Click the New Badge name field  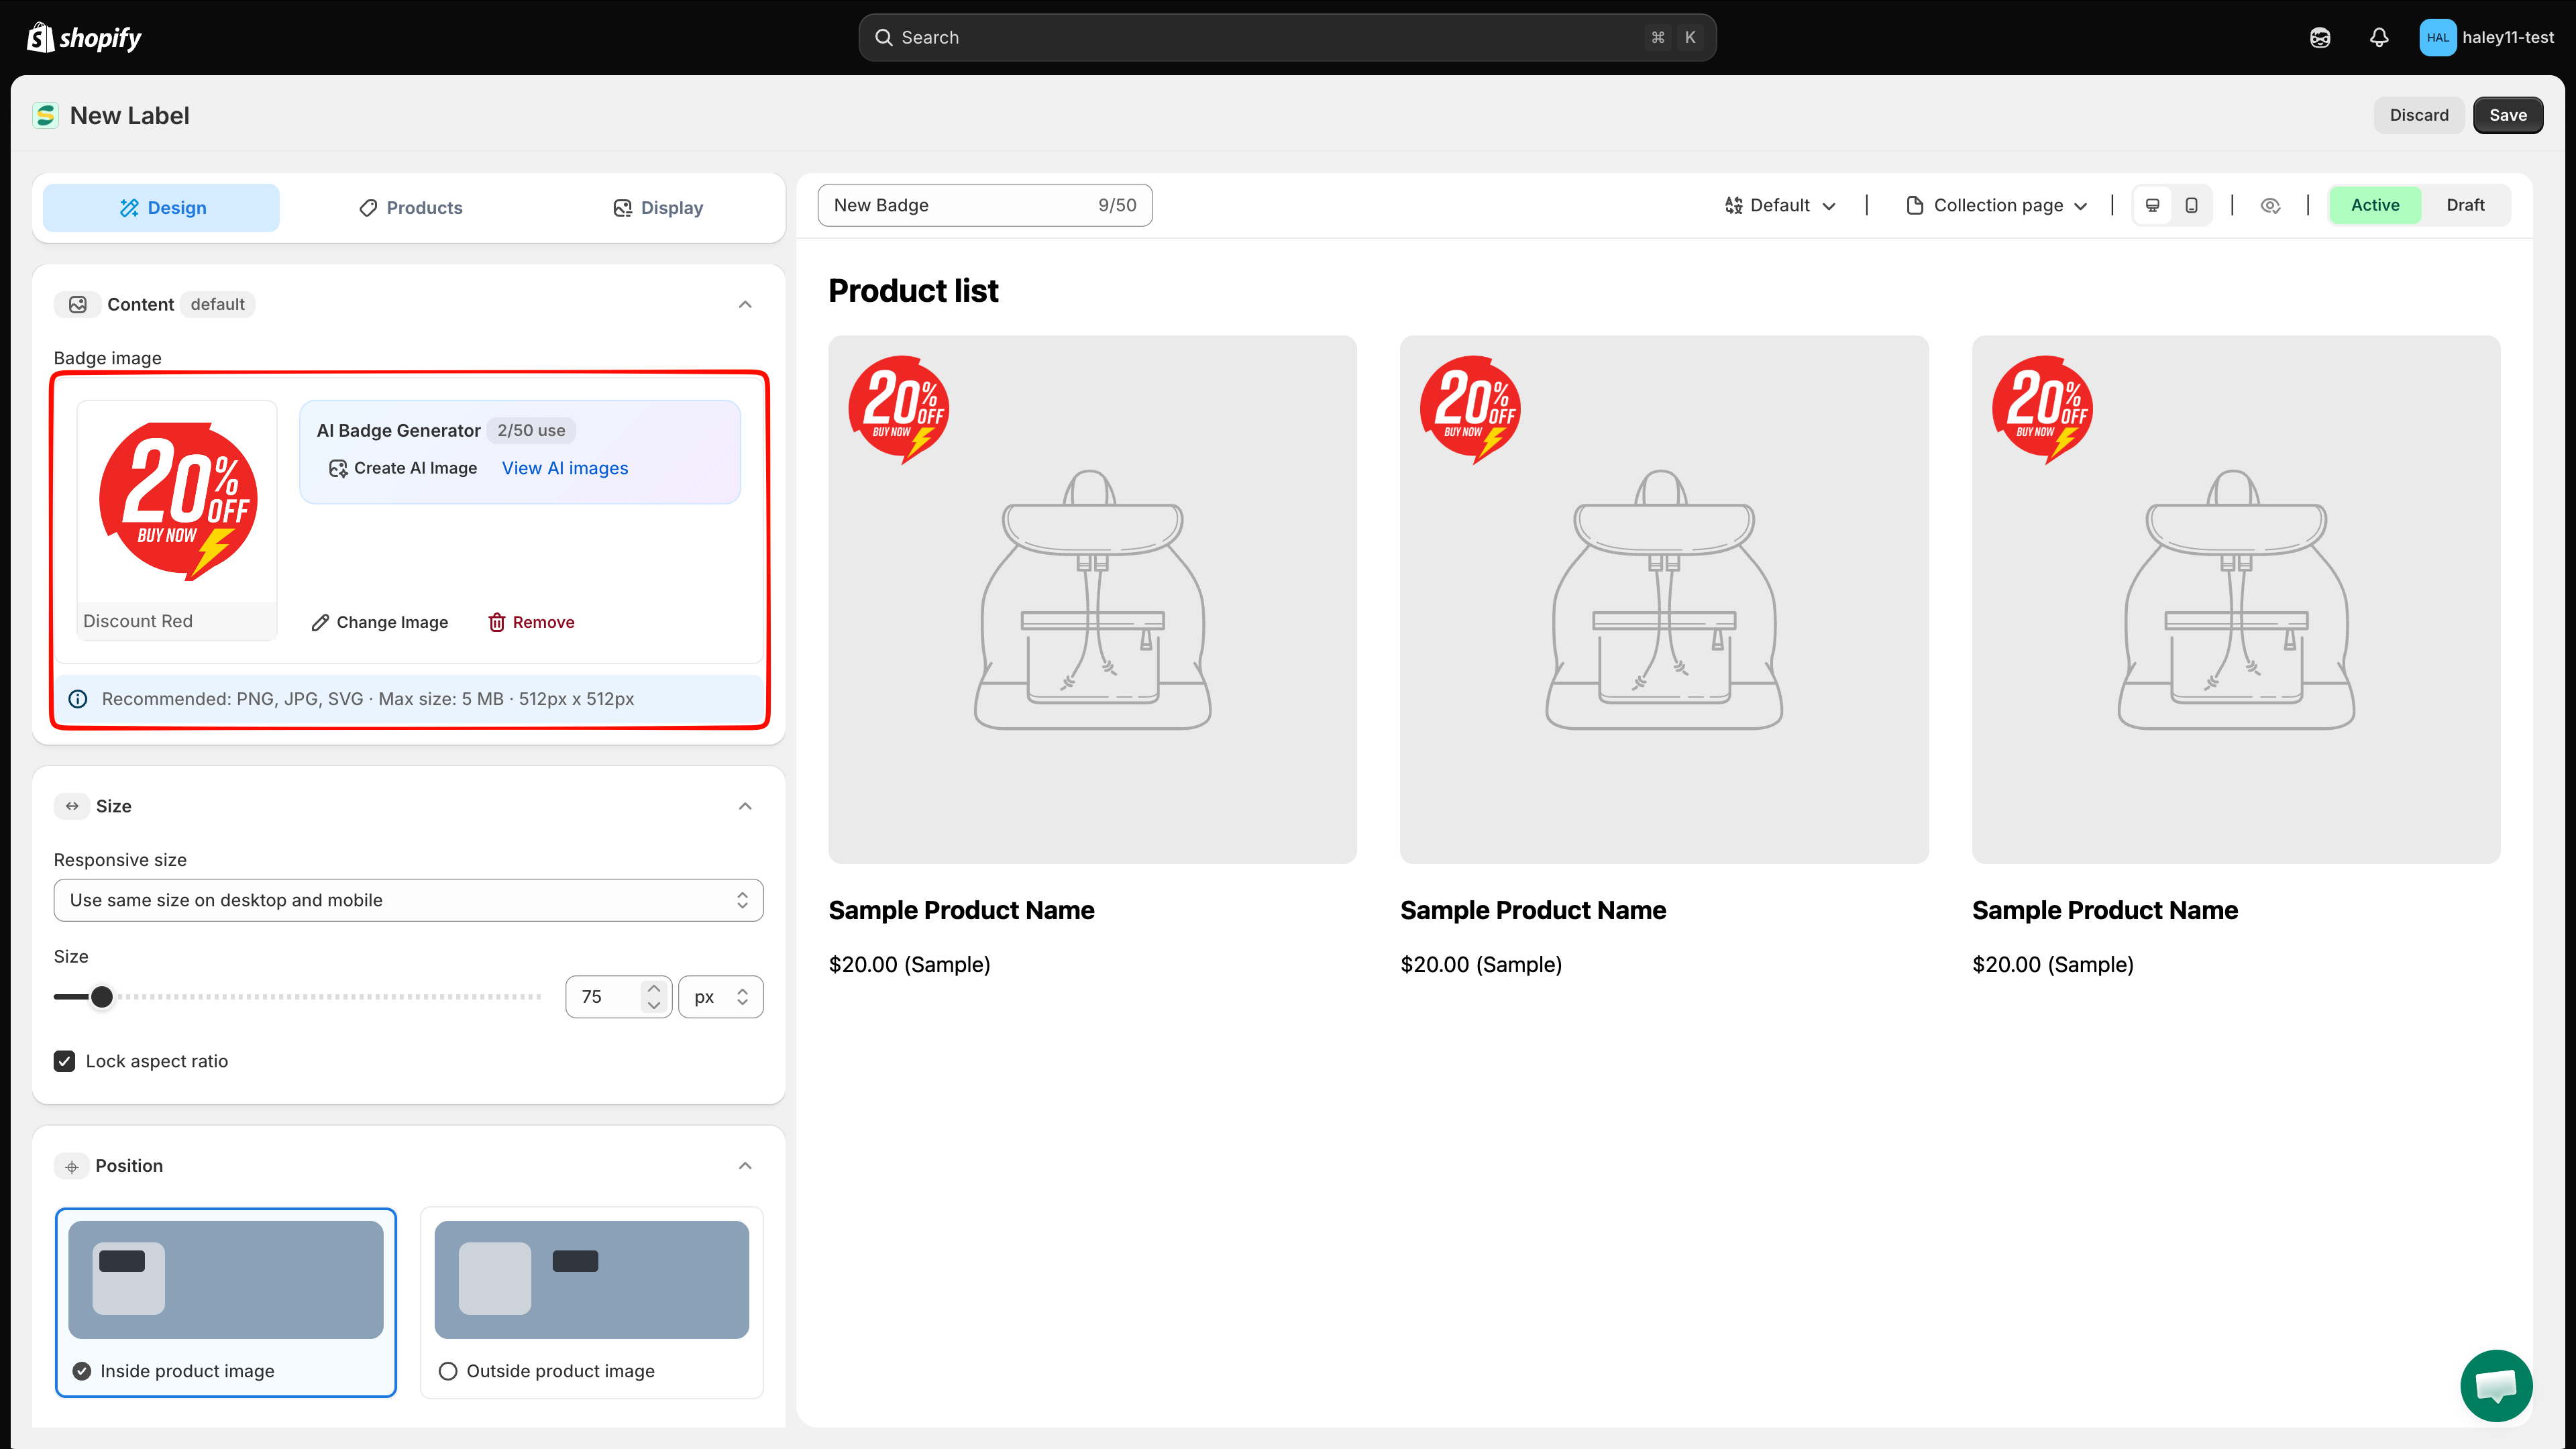pyautogui.click(x=984, y=205)
